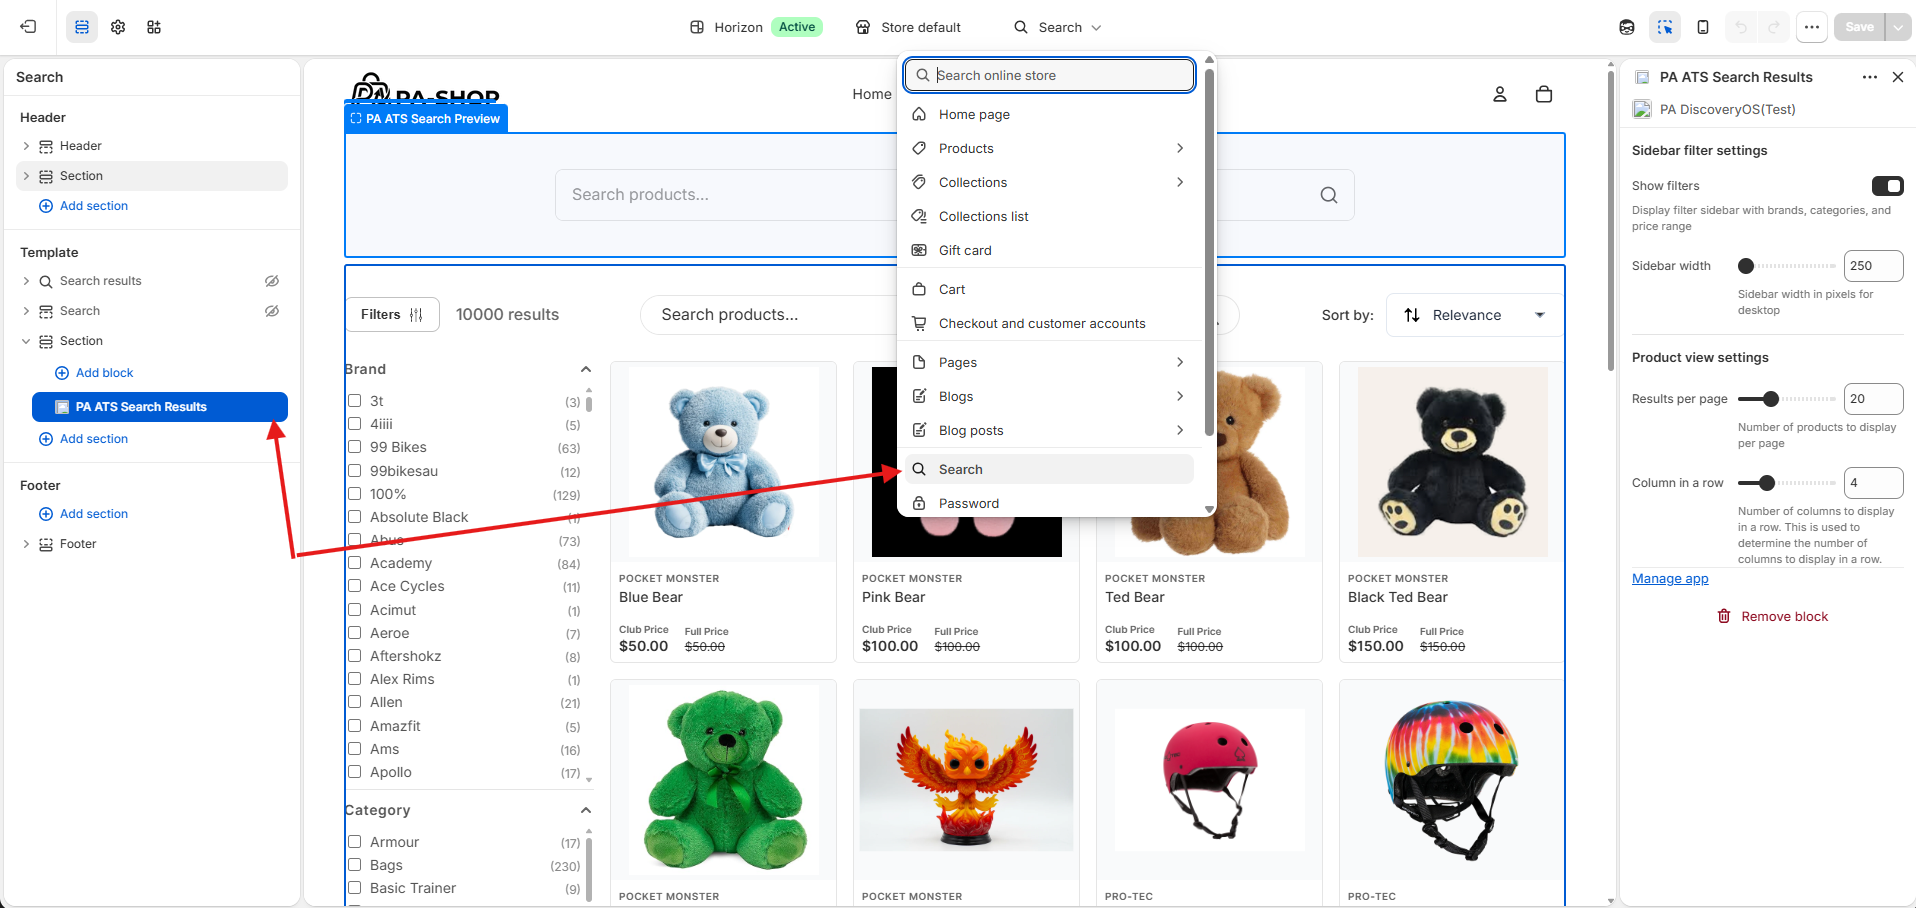This screenshot has height=908, width=1916.
Task: Click the Filters button
Action: 392,315
